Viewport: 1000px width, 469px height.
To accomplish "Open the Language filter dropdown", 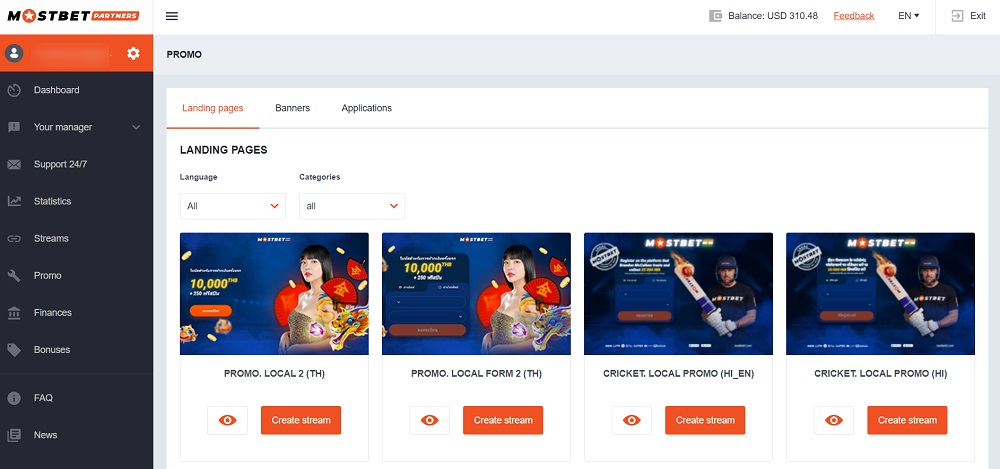I will tap(232, 206).
